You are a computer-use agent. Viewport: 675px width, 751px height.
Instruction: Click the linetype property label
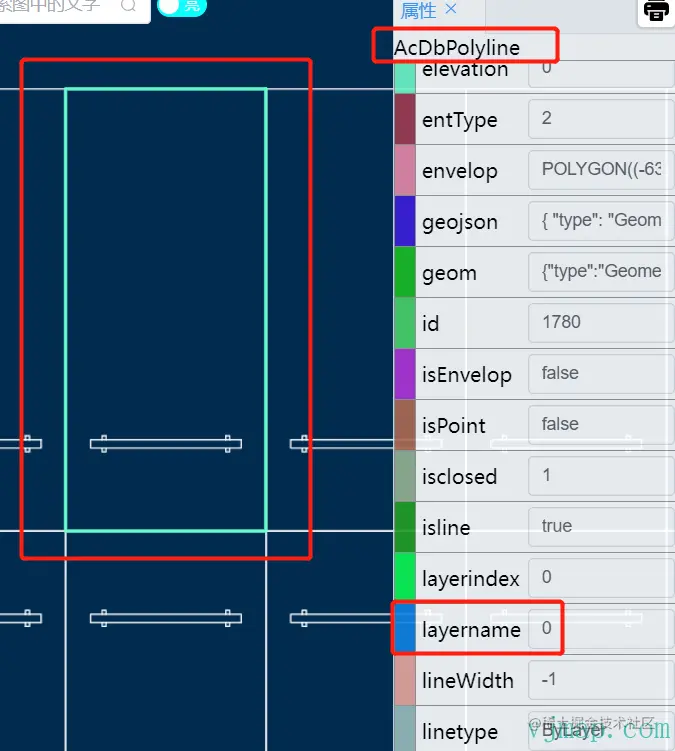[x=459, y=732]
